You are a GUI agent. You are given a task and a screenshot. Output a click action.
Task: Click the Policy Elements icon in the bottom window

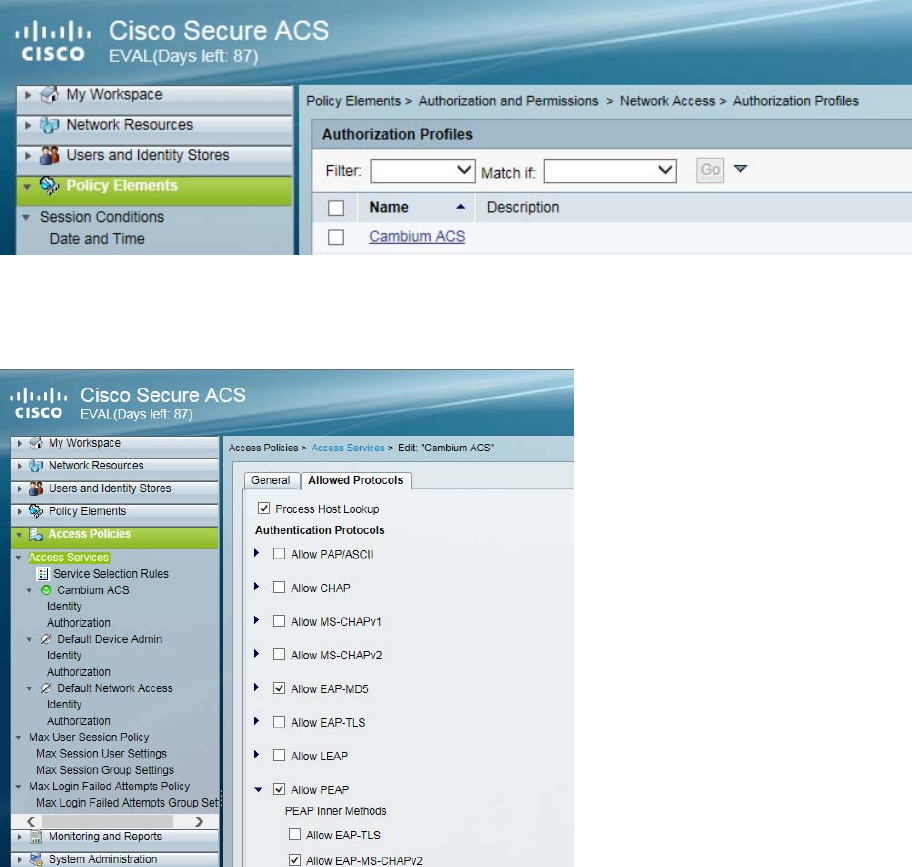(x=36, y=511)
